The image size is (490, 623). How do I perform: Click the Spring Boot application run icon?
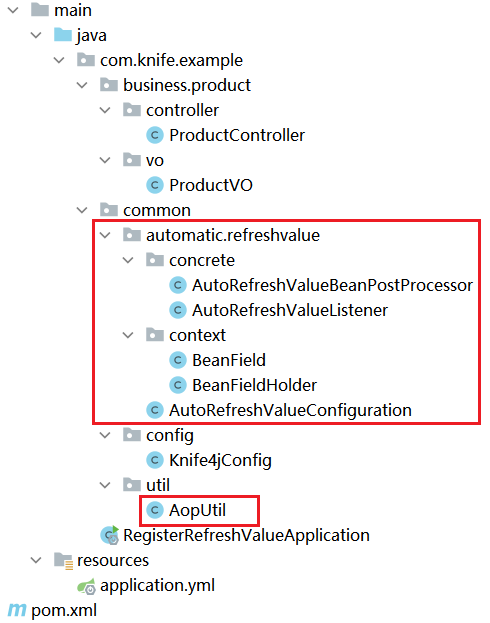(109, 535)
